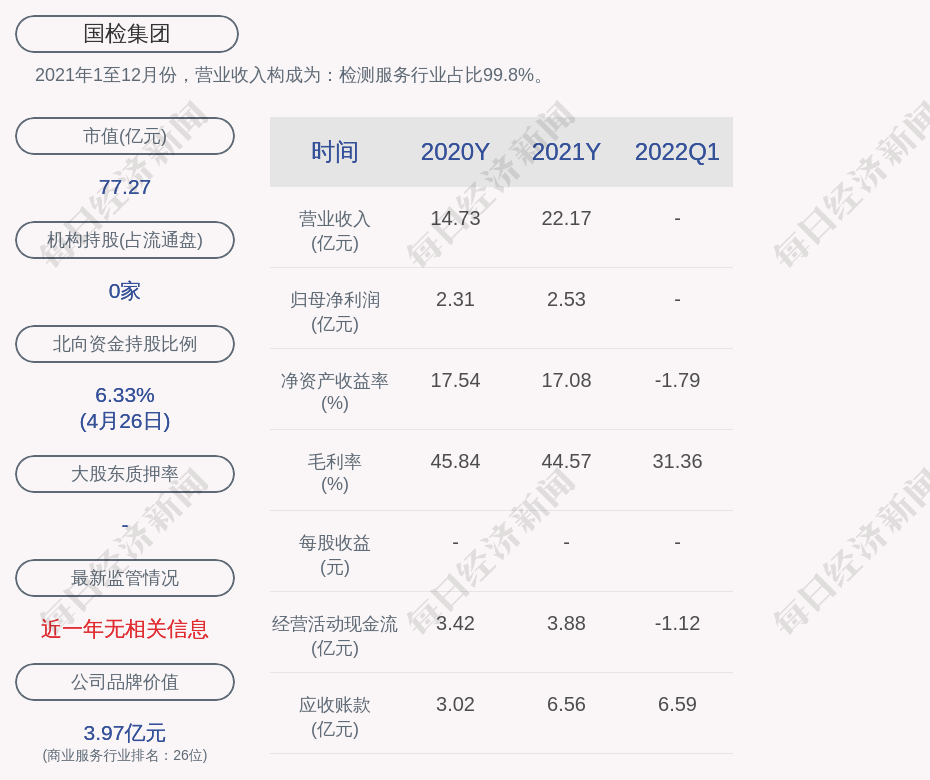Click the red text 近一年无相关信息
The height and width of the screenshot is (780, 930).
[x=125, y=629]
